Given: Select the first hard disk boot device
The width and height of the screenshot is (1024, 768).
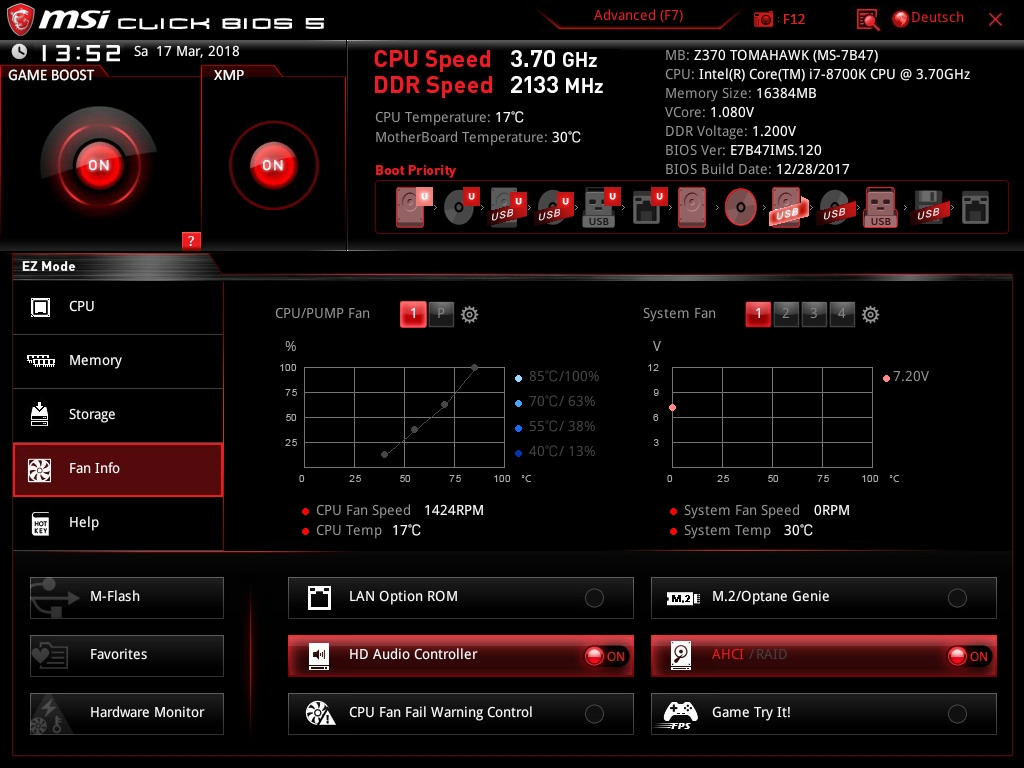Looking at the screenshot, I should [413, 207].
